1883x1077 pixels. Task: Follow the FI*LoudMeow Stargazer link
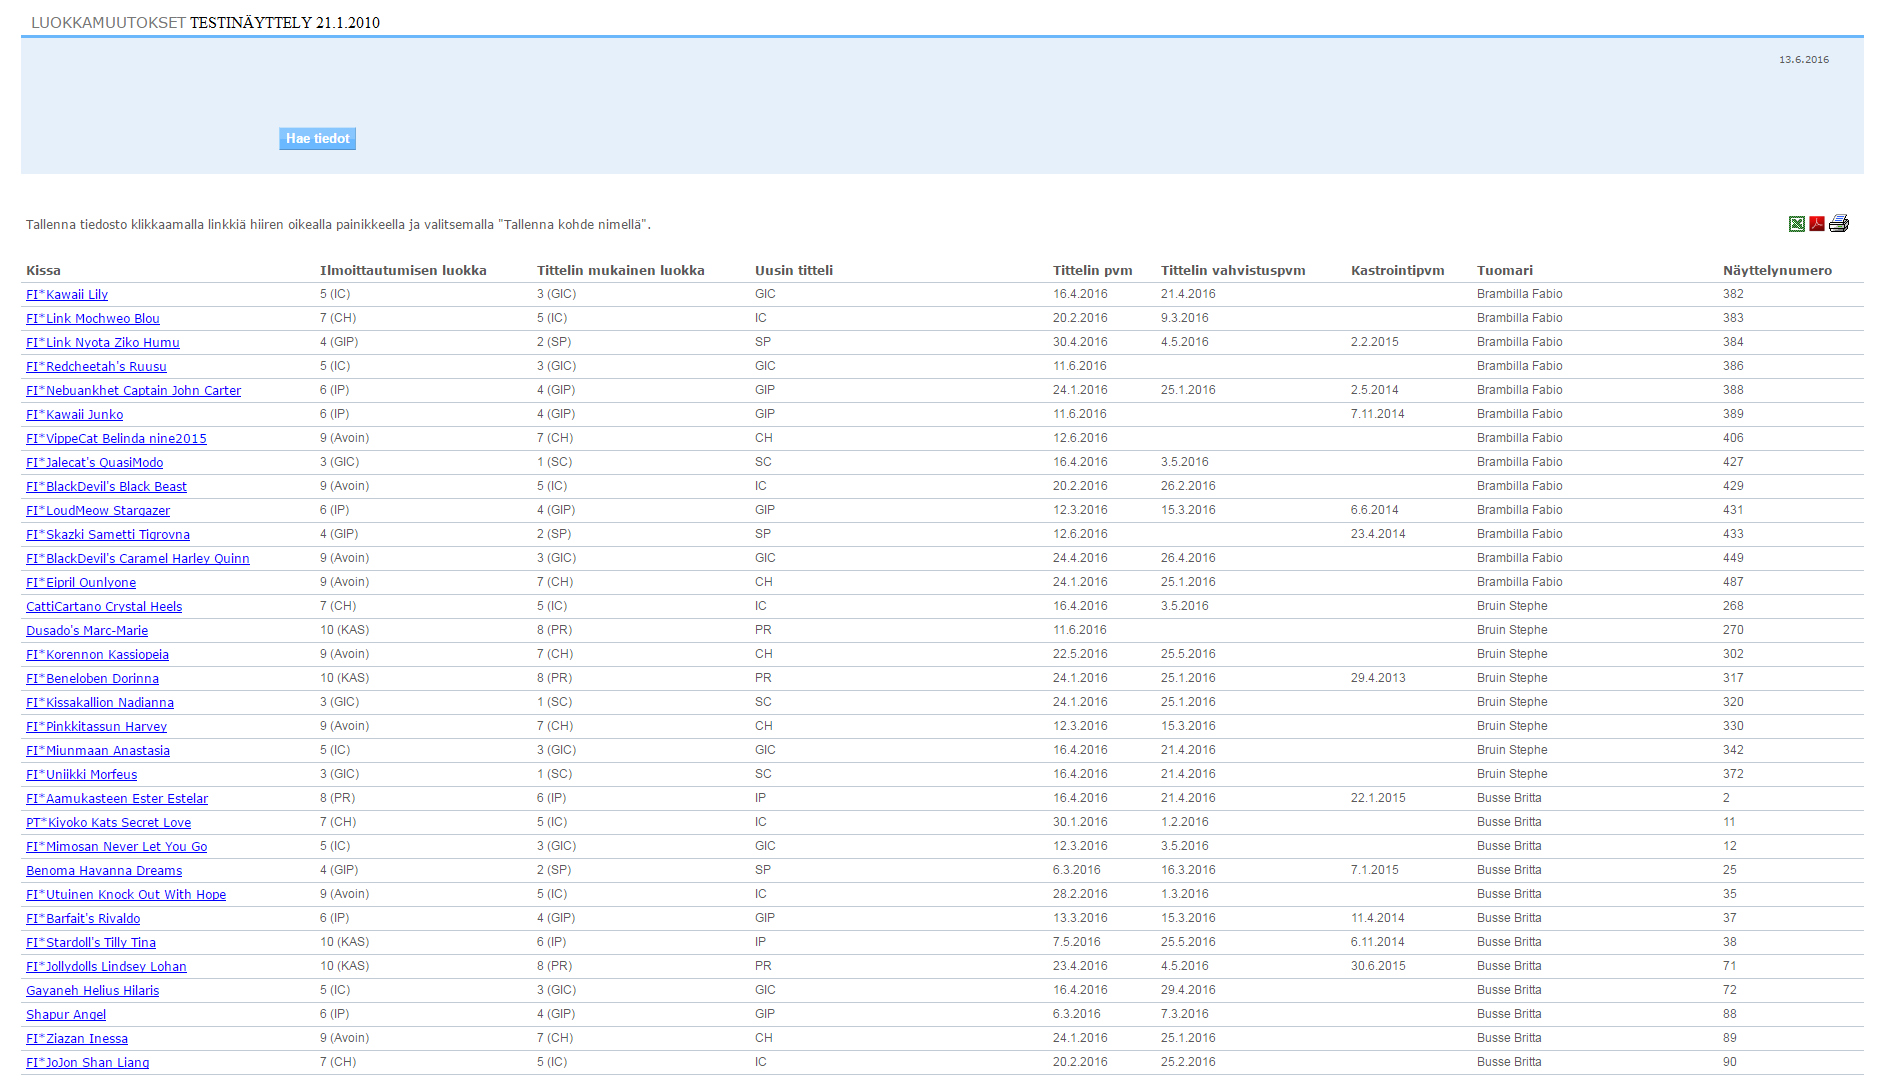click(98, 511)
